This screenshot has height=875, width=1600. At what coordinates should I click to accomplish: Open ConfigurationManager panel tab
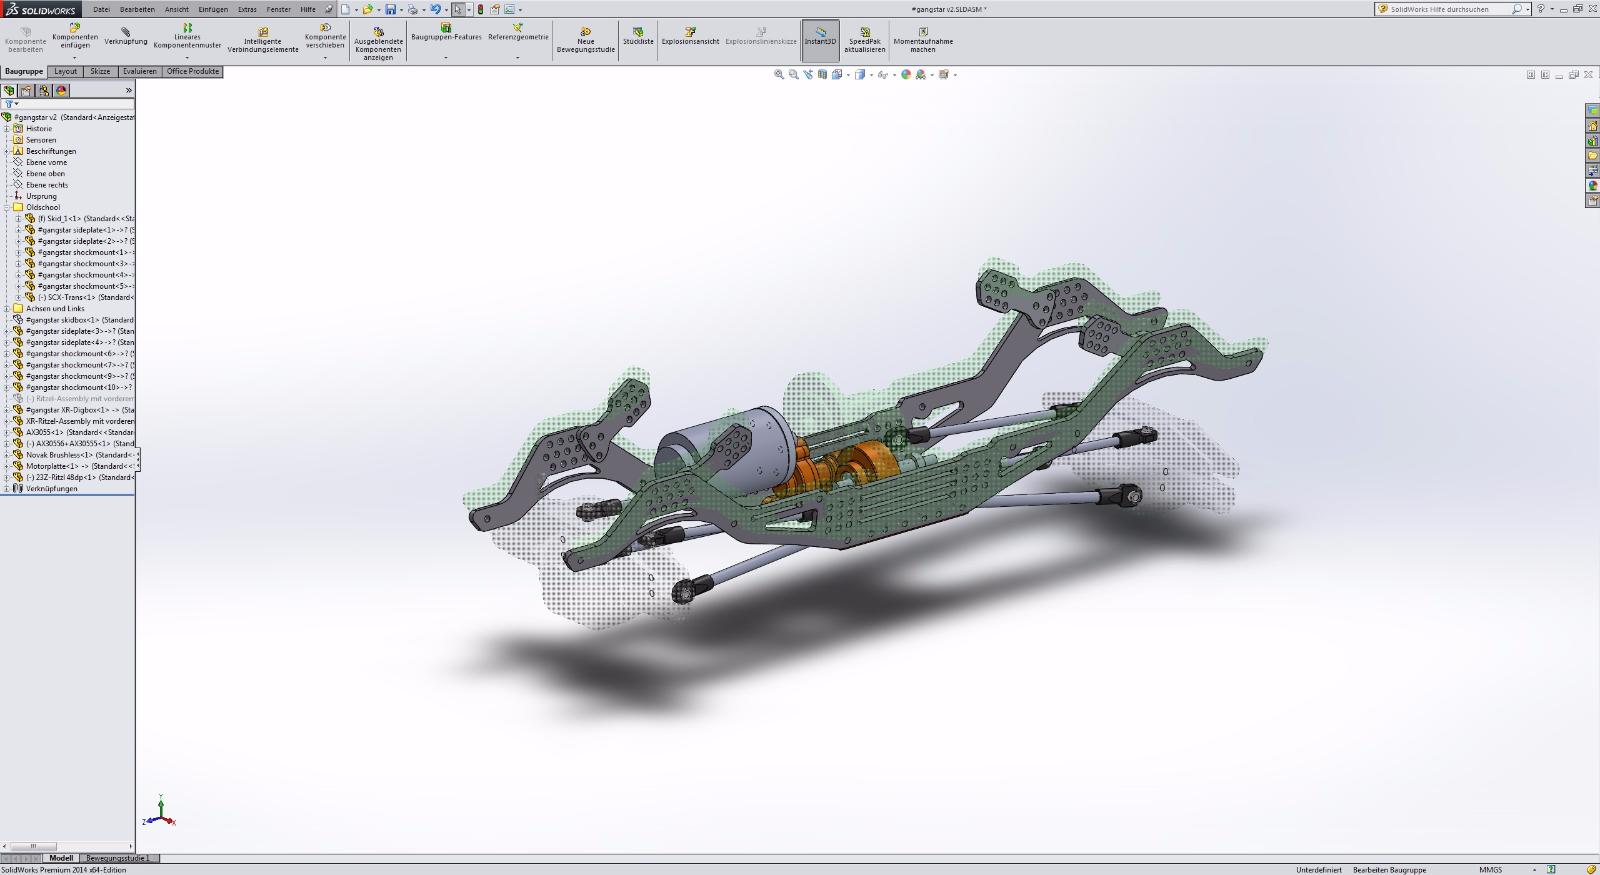click(43, 90)
